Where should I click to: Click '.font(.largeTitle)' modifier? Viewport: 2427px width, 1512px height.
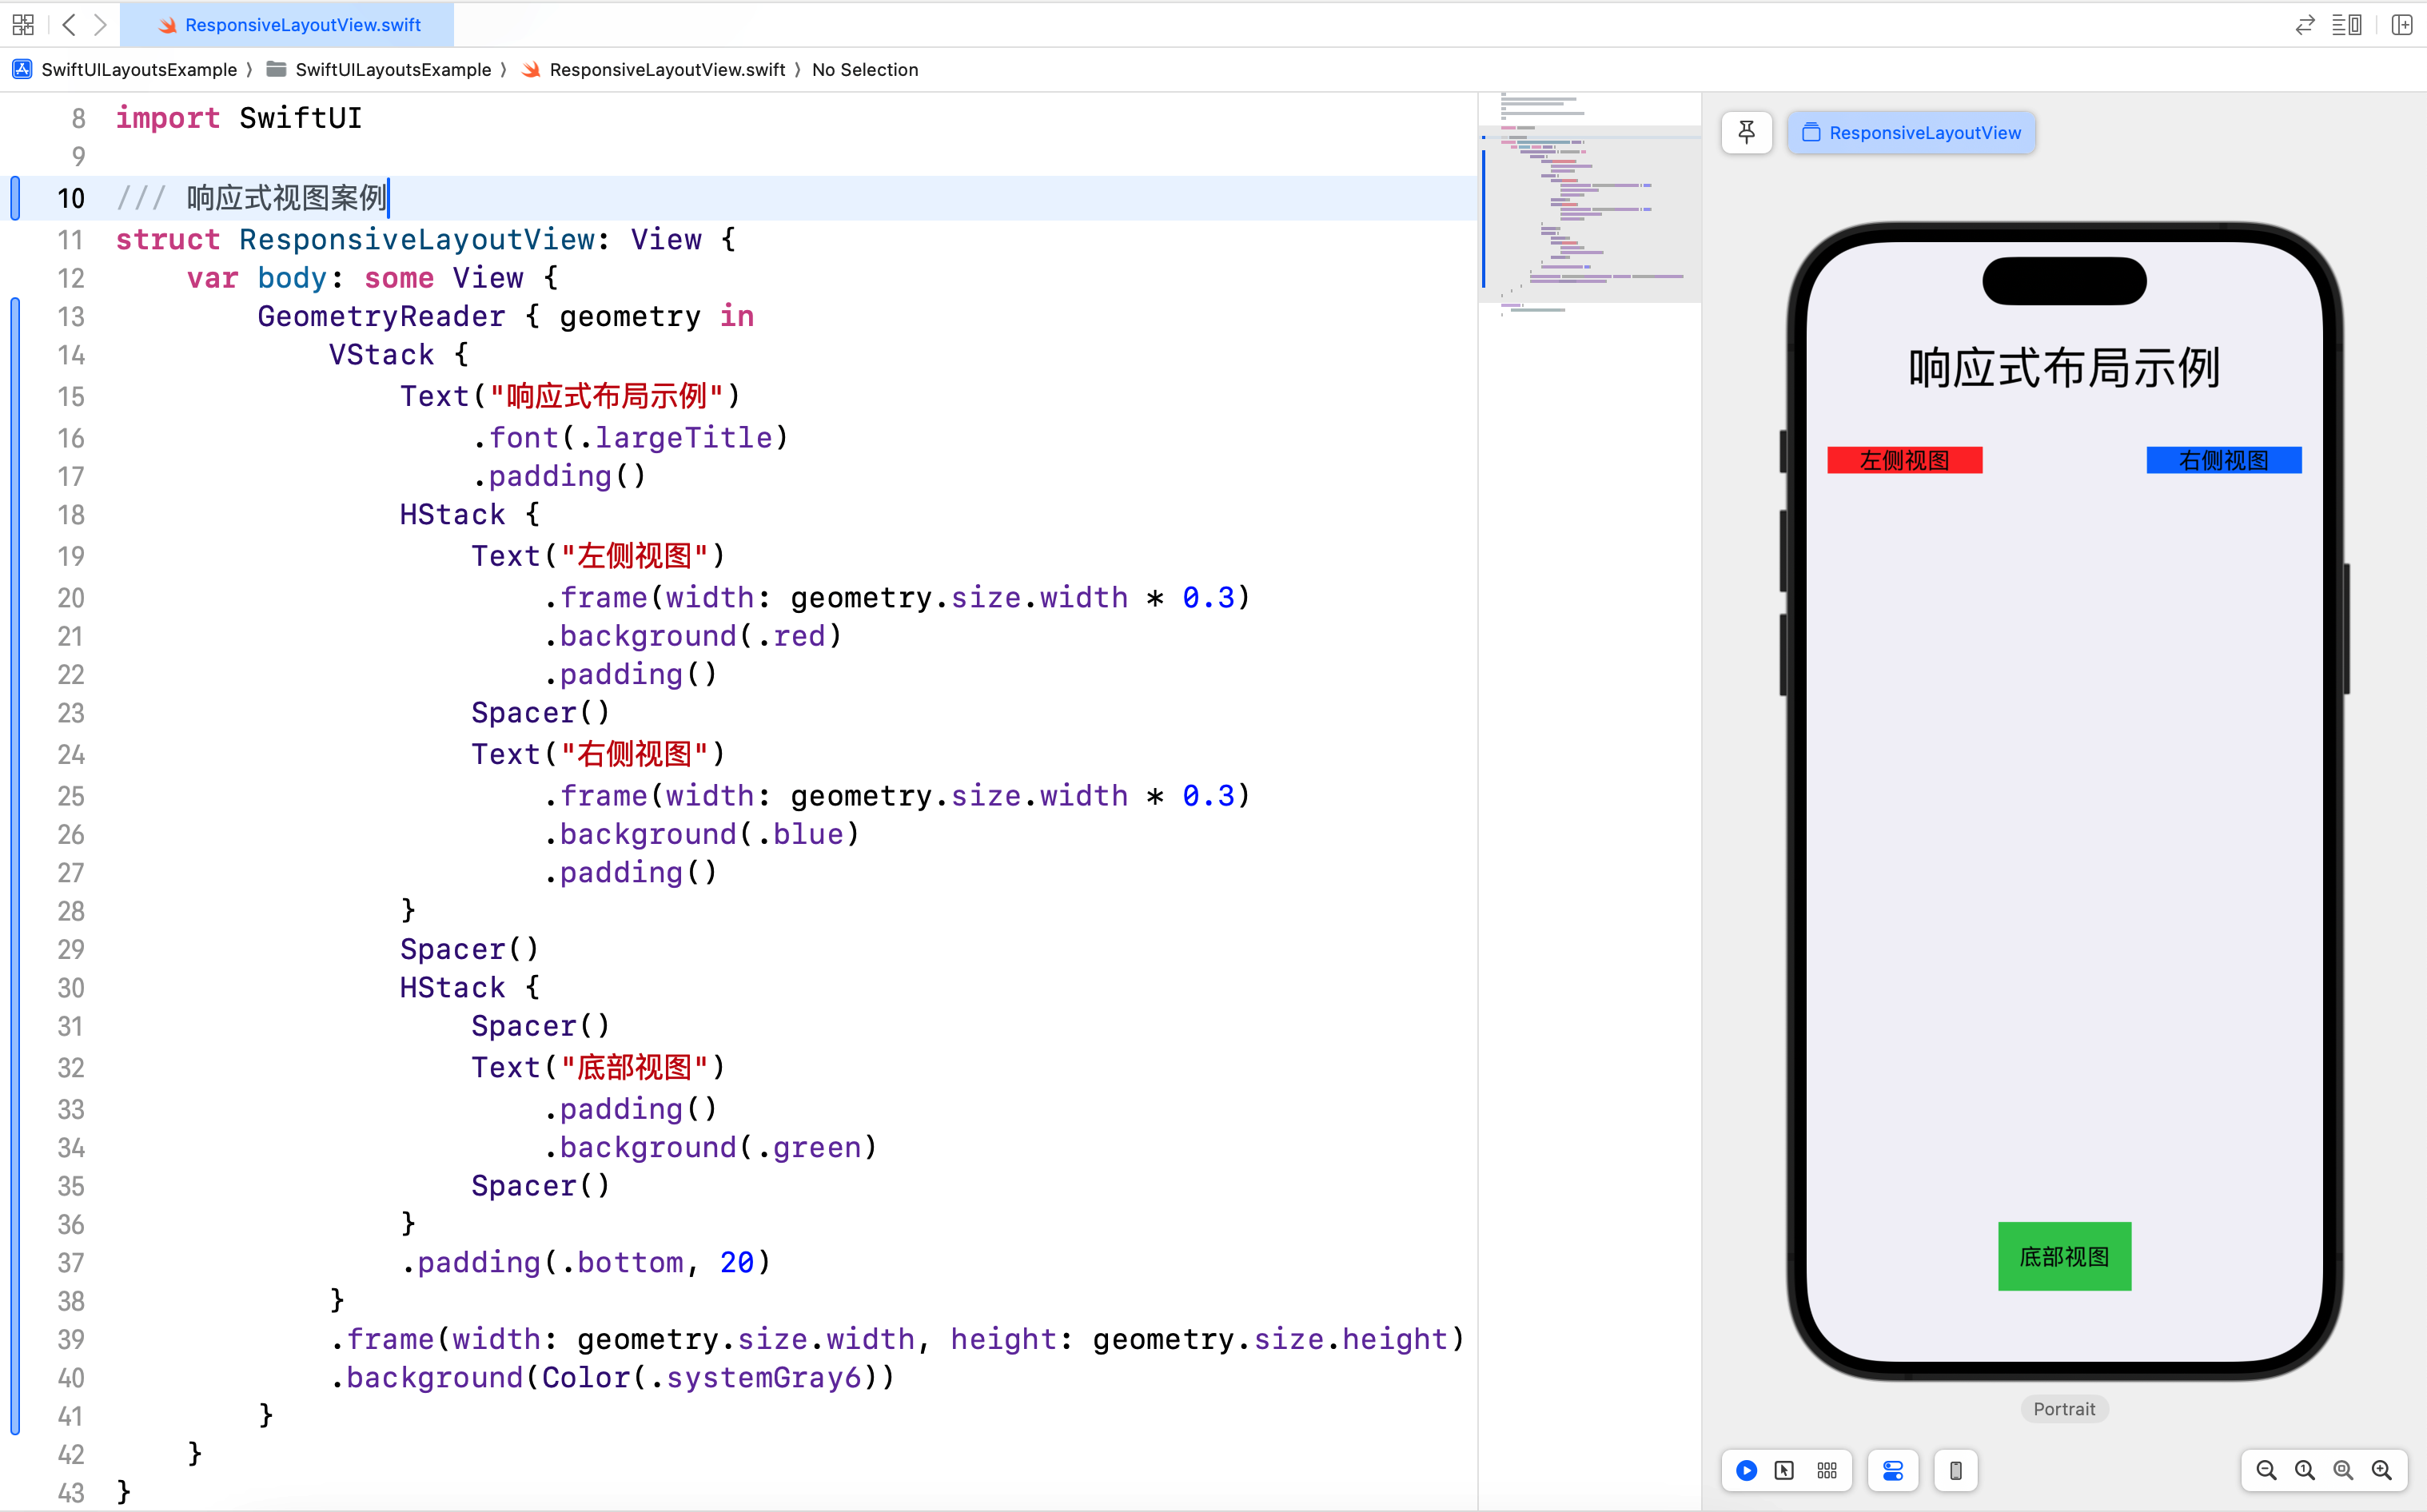630,437
